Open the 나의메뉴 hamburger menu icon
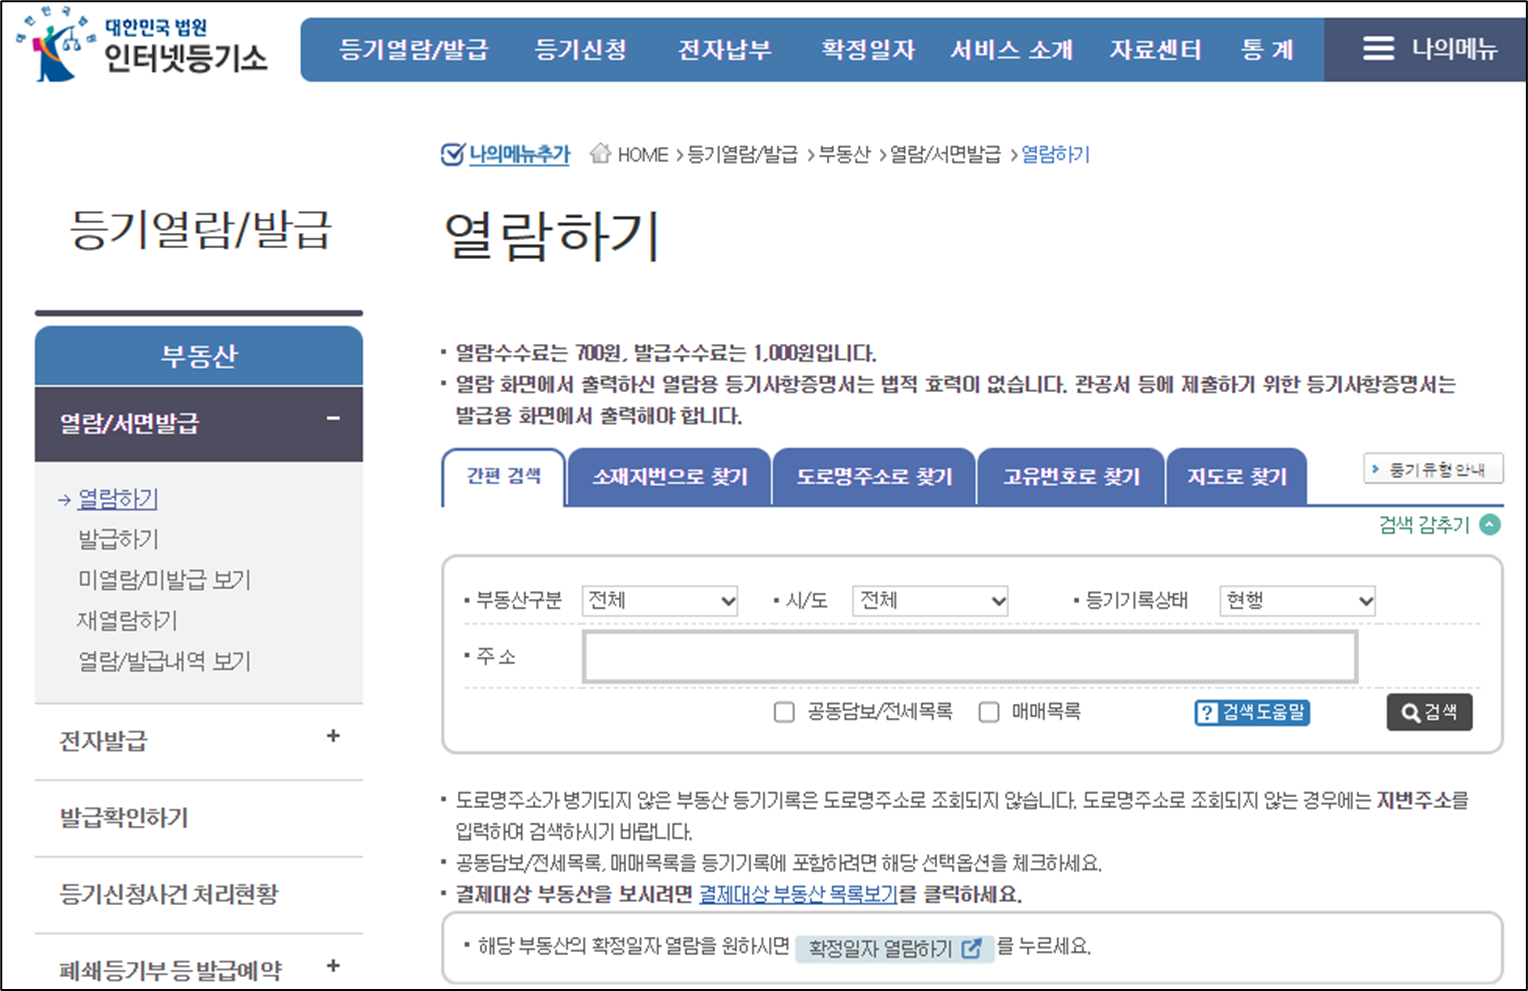This screenshot has height=991, width=1528. [x=1379, y=48]
